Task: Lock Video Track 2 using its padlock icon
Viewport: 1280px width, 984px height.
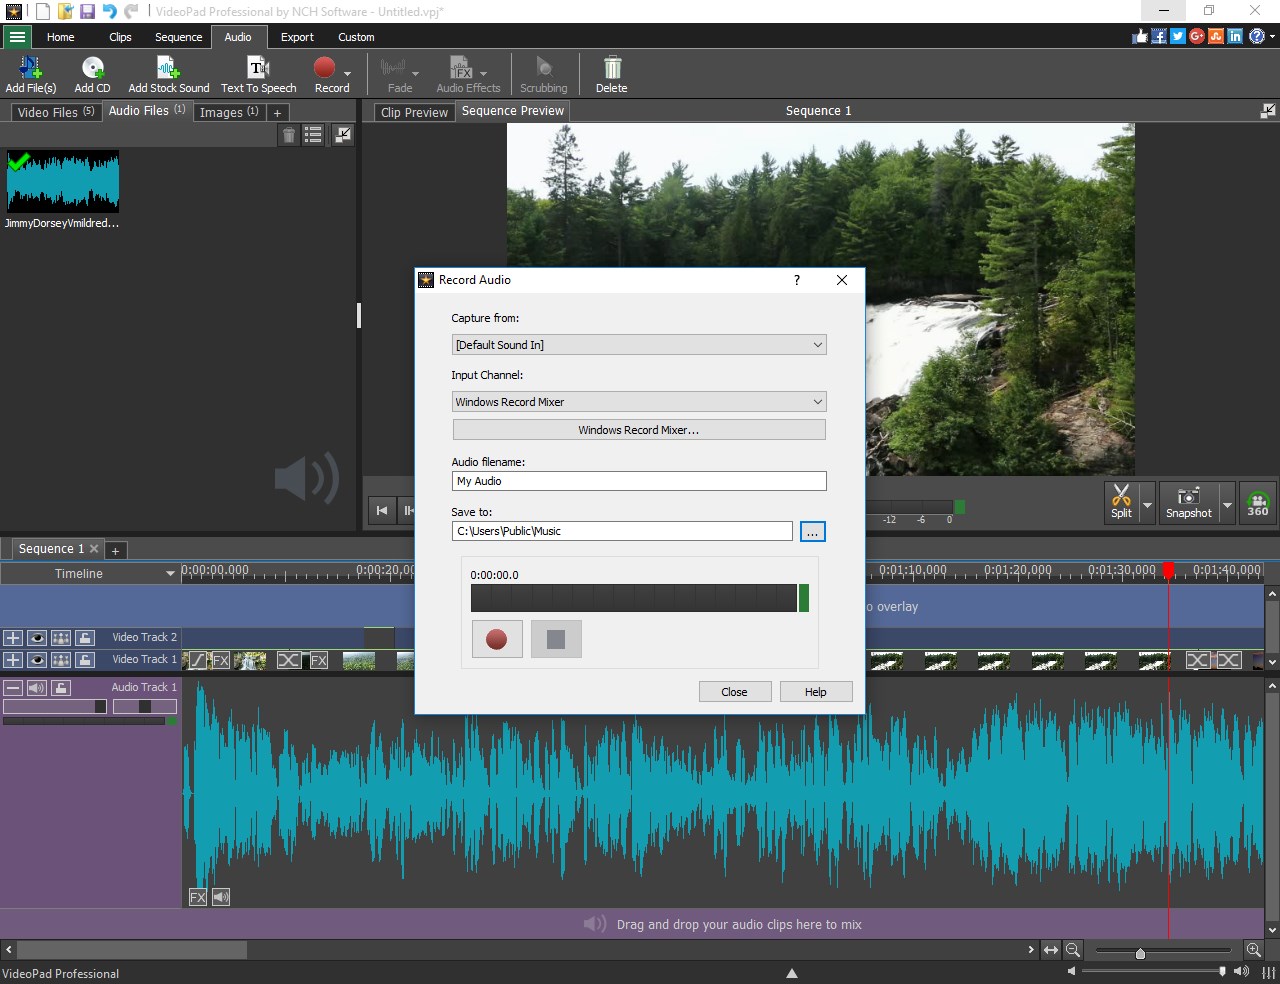Action: [x=86, y=637]
